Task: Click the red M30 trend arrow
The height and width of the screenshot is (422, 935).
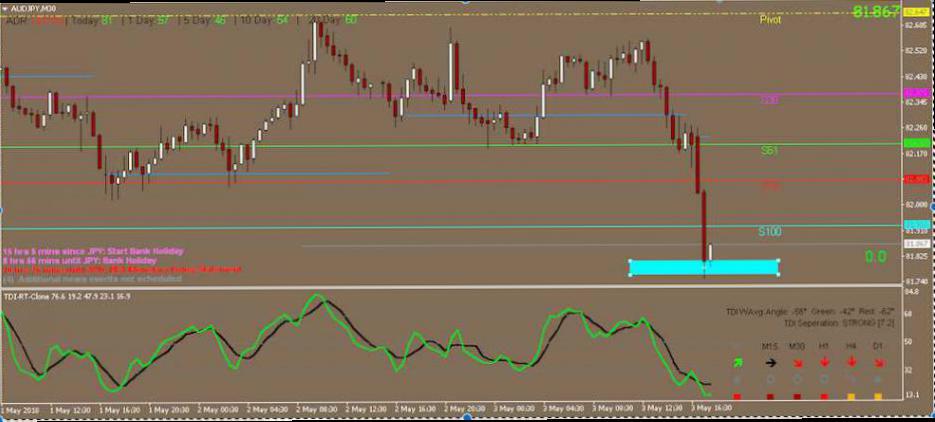Action: point(797,363)
